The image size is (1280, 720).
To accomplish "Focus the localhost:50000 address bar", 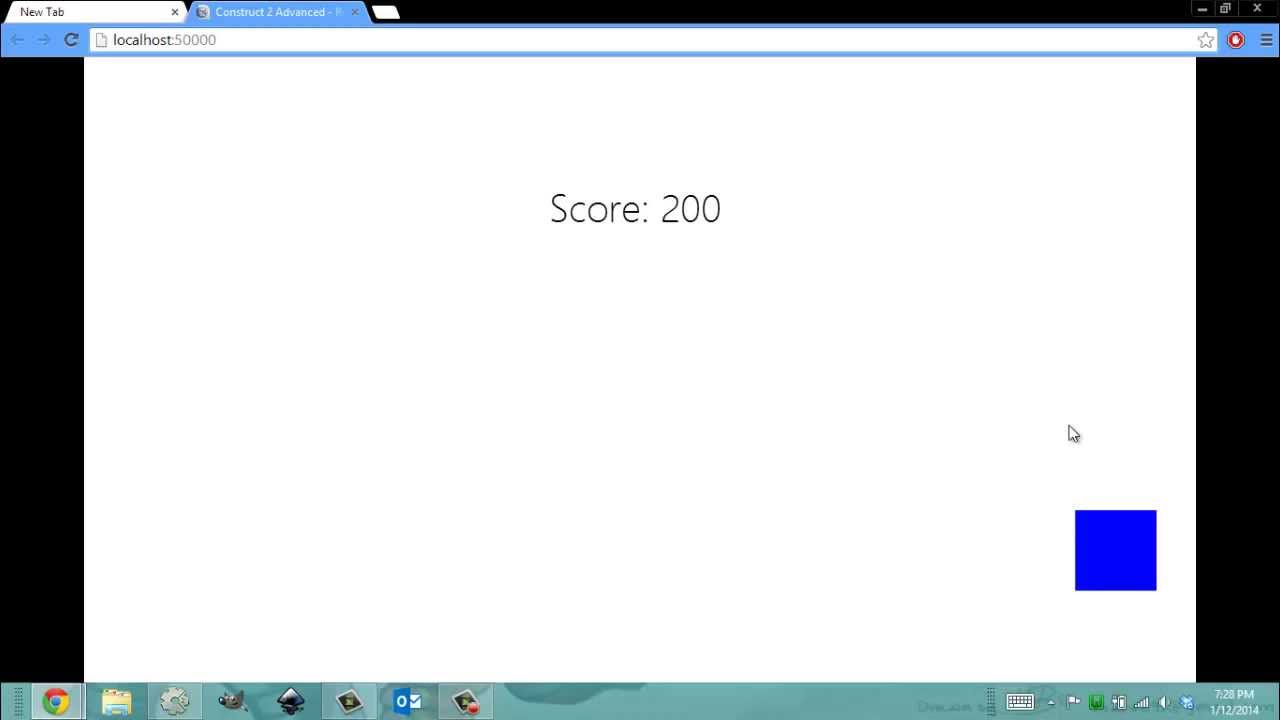I will point(642,40).
